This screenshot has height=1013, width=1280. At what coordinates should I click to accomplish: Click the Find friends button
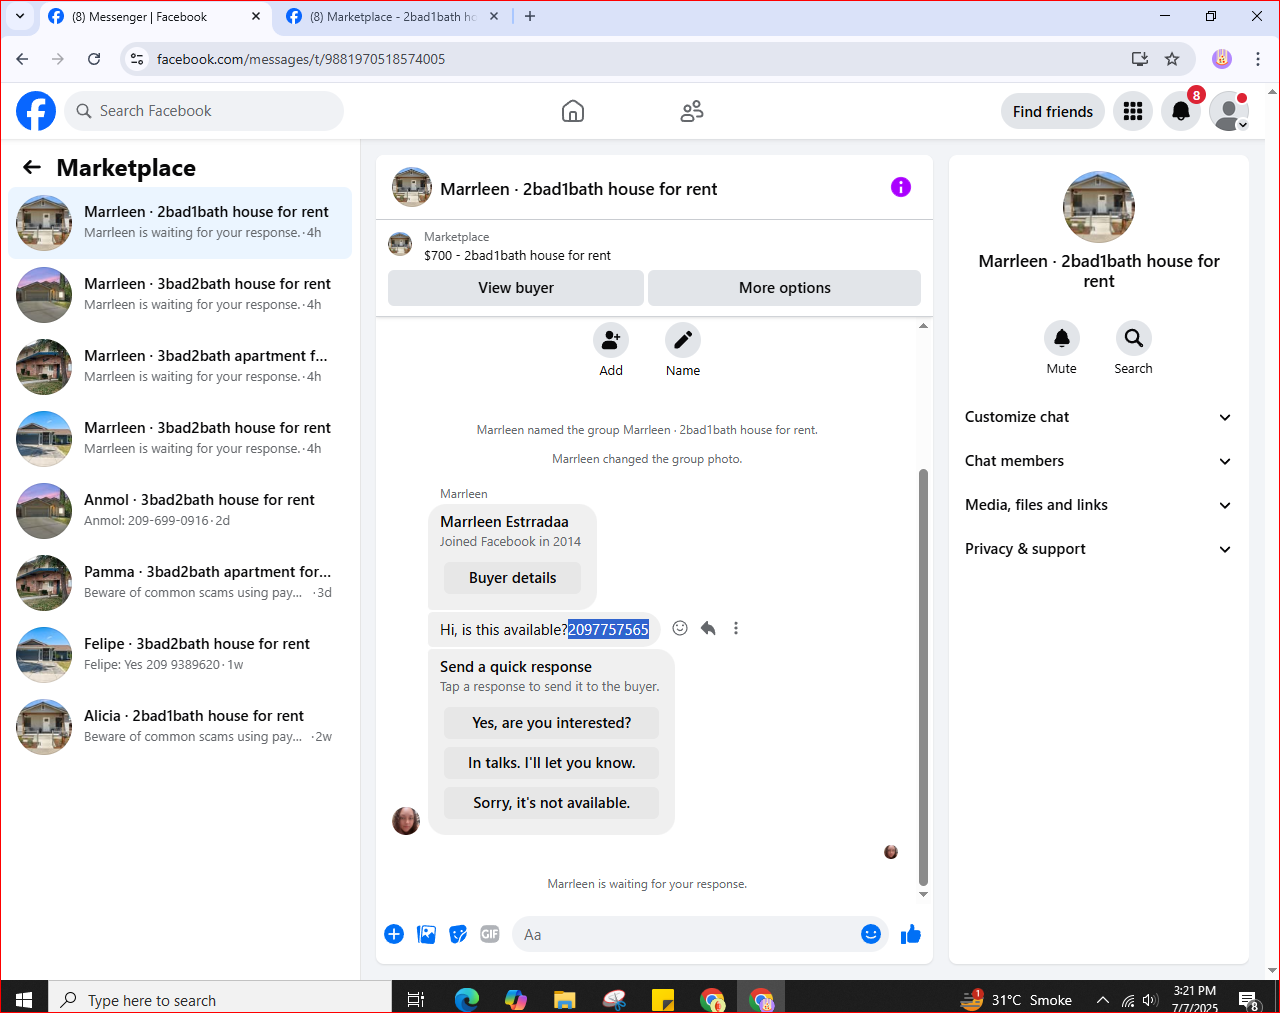tap(1053, 111)
